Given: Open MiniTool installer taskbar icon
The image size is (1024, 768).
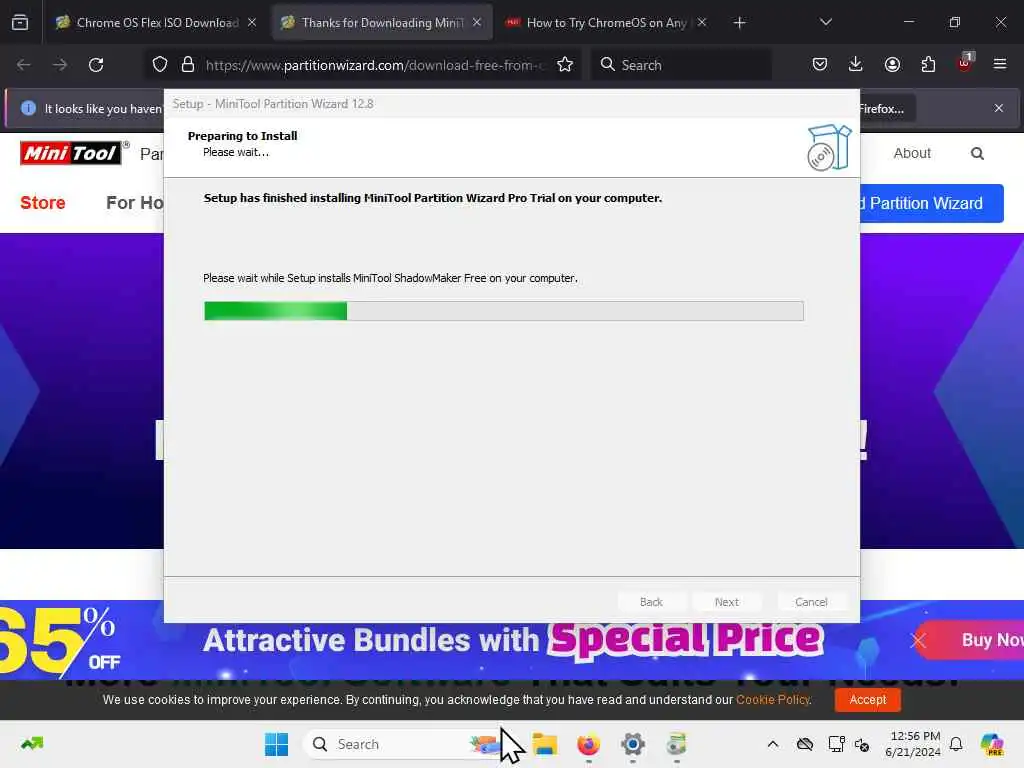Looking at the screenshot, I should click(x=677, y=744).
